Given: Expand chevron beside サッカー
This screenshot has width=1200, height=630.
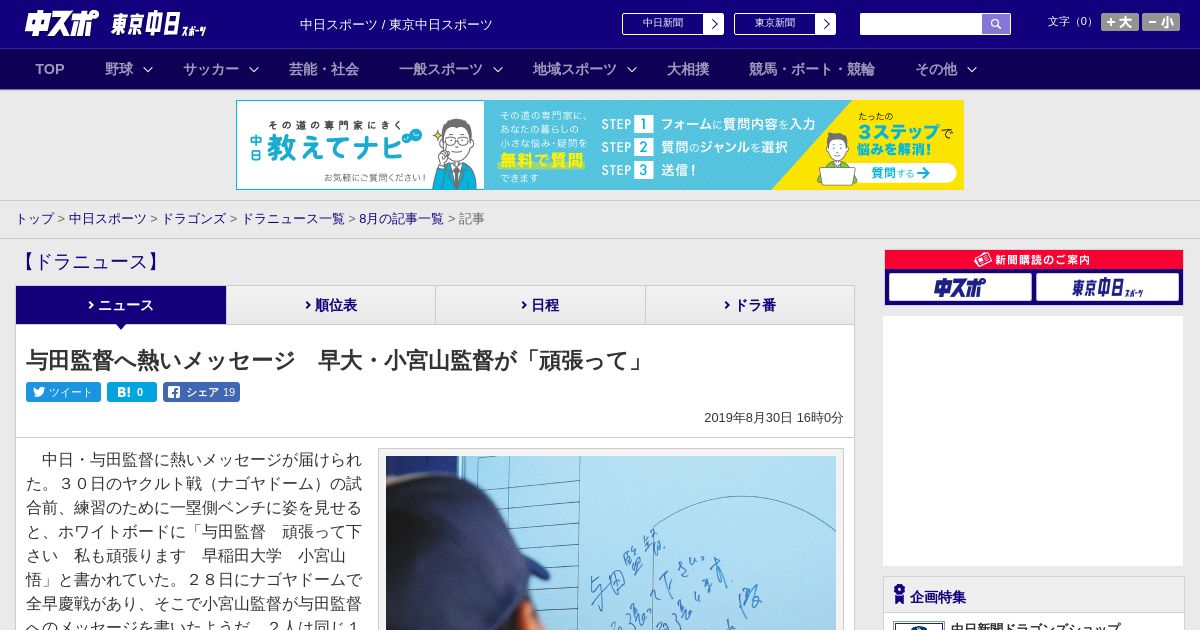Looking at the screenshot, I should 254,69.
